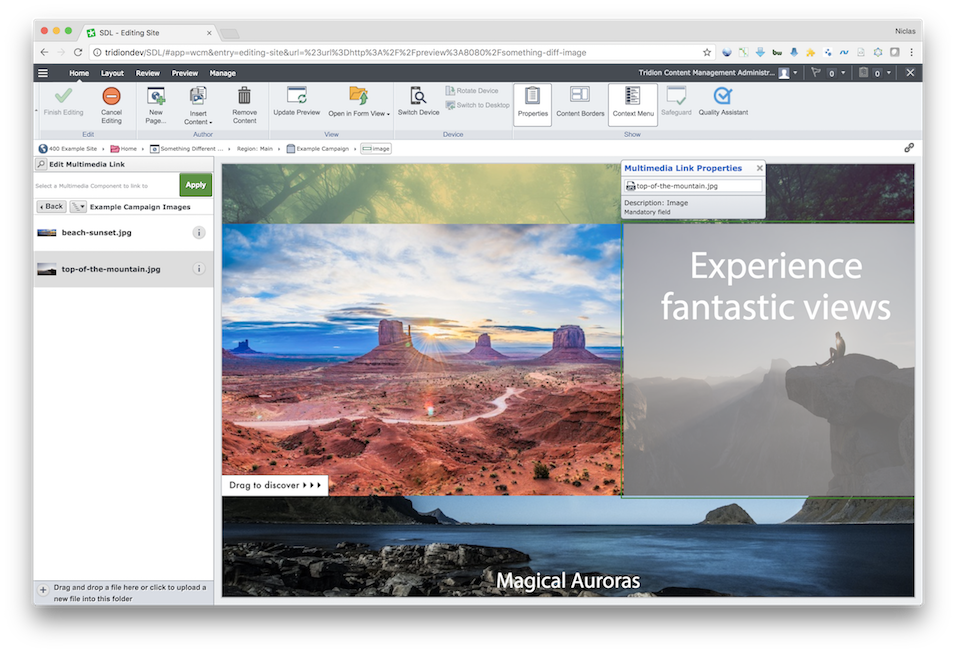Go Back in the image folder
Image resolution: width=956 pixels, height=653 pixels.
(x=51, y=207)
